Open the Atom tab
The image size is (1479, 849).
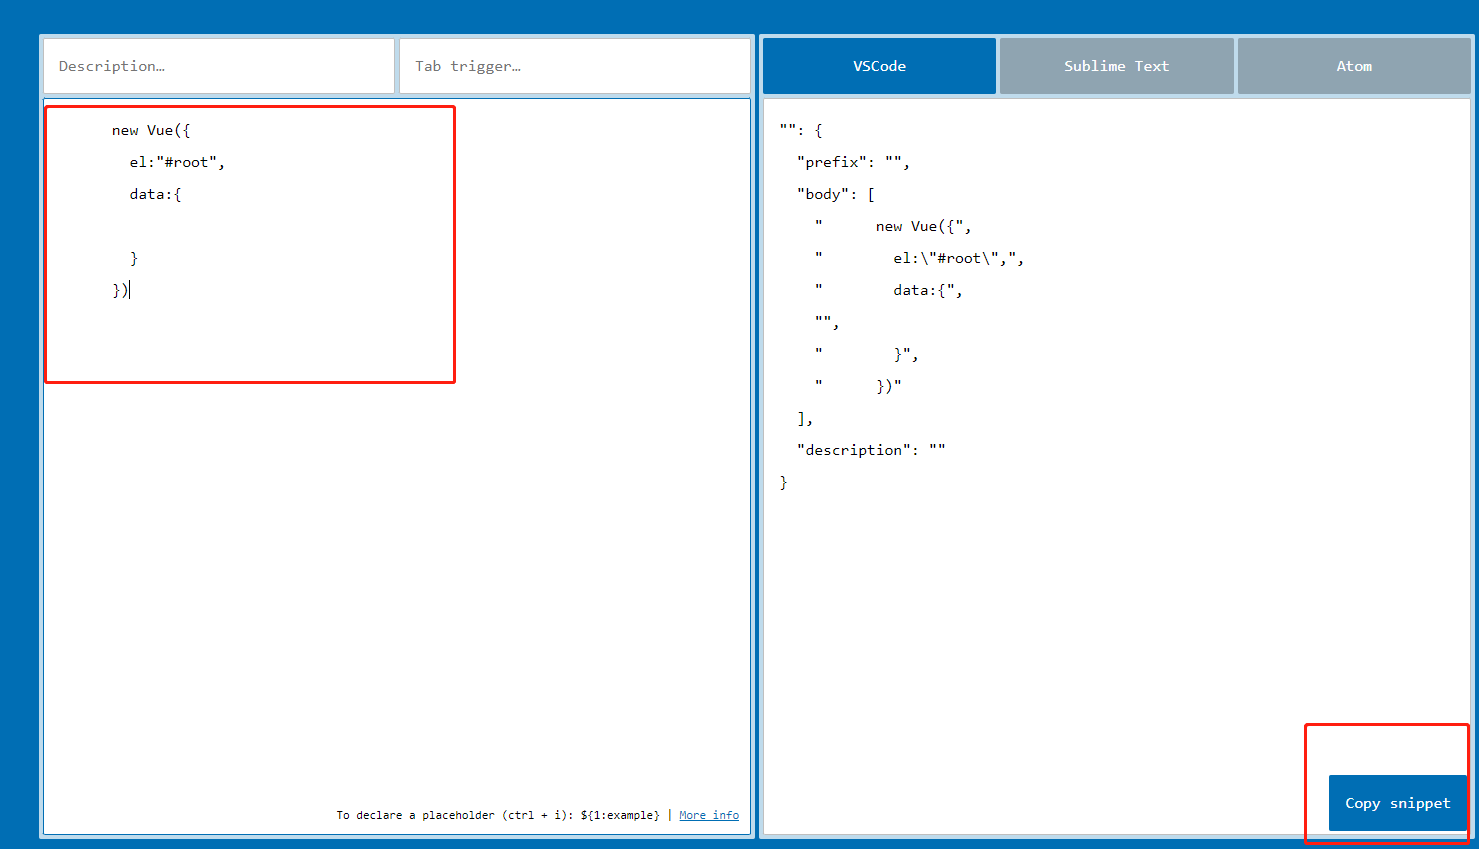pos(1354,66)
